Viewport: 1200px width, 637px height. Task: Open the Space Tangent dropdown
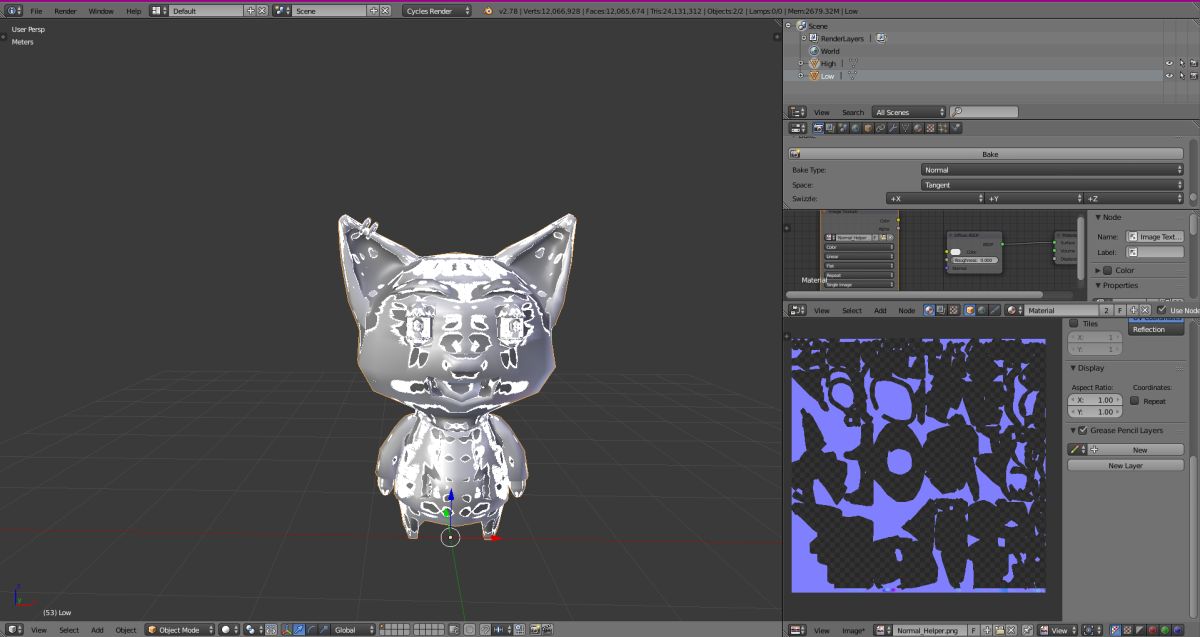point(1053,185)
